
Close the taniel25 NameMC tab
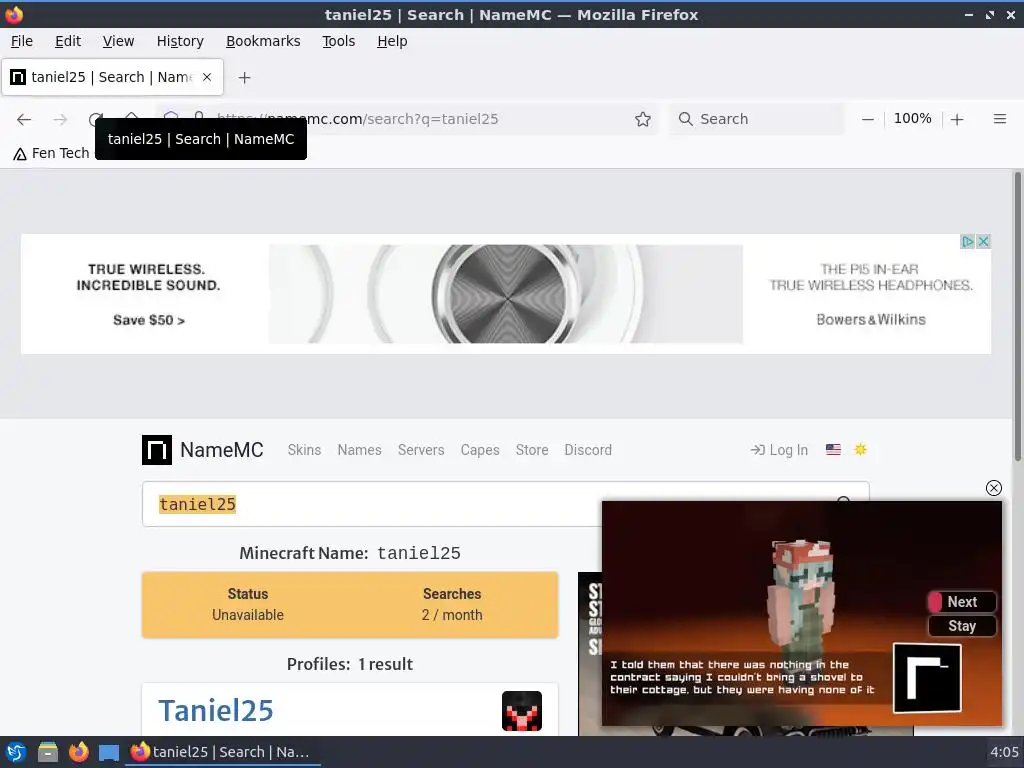(x=207, y=77)
